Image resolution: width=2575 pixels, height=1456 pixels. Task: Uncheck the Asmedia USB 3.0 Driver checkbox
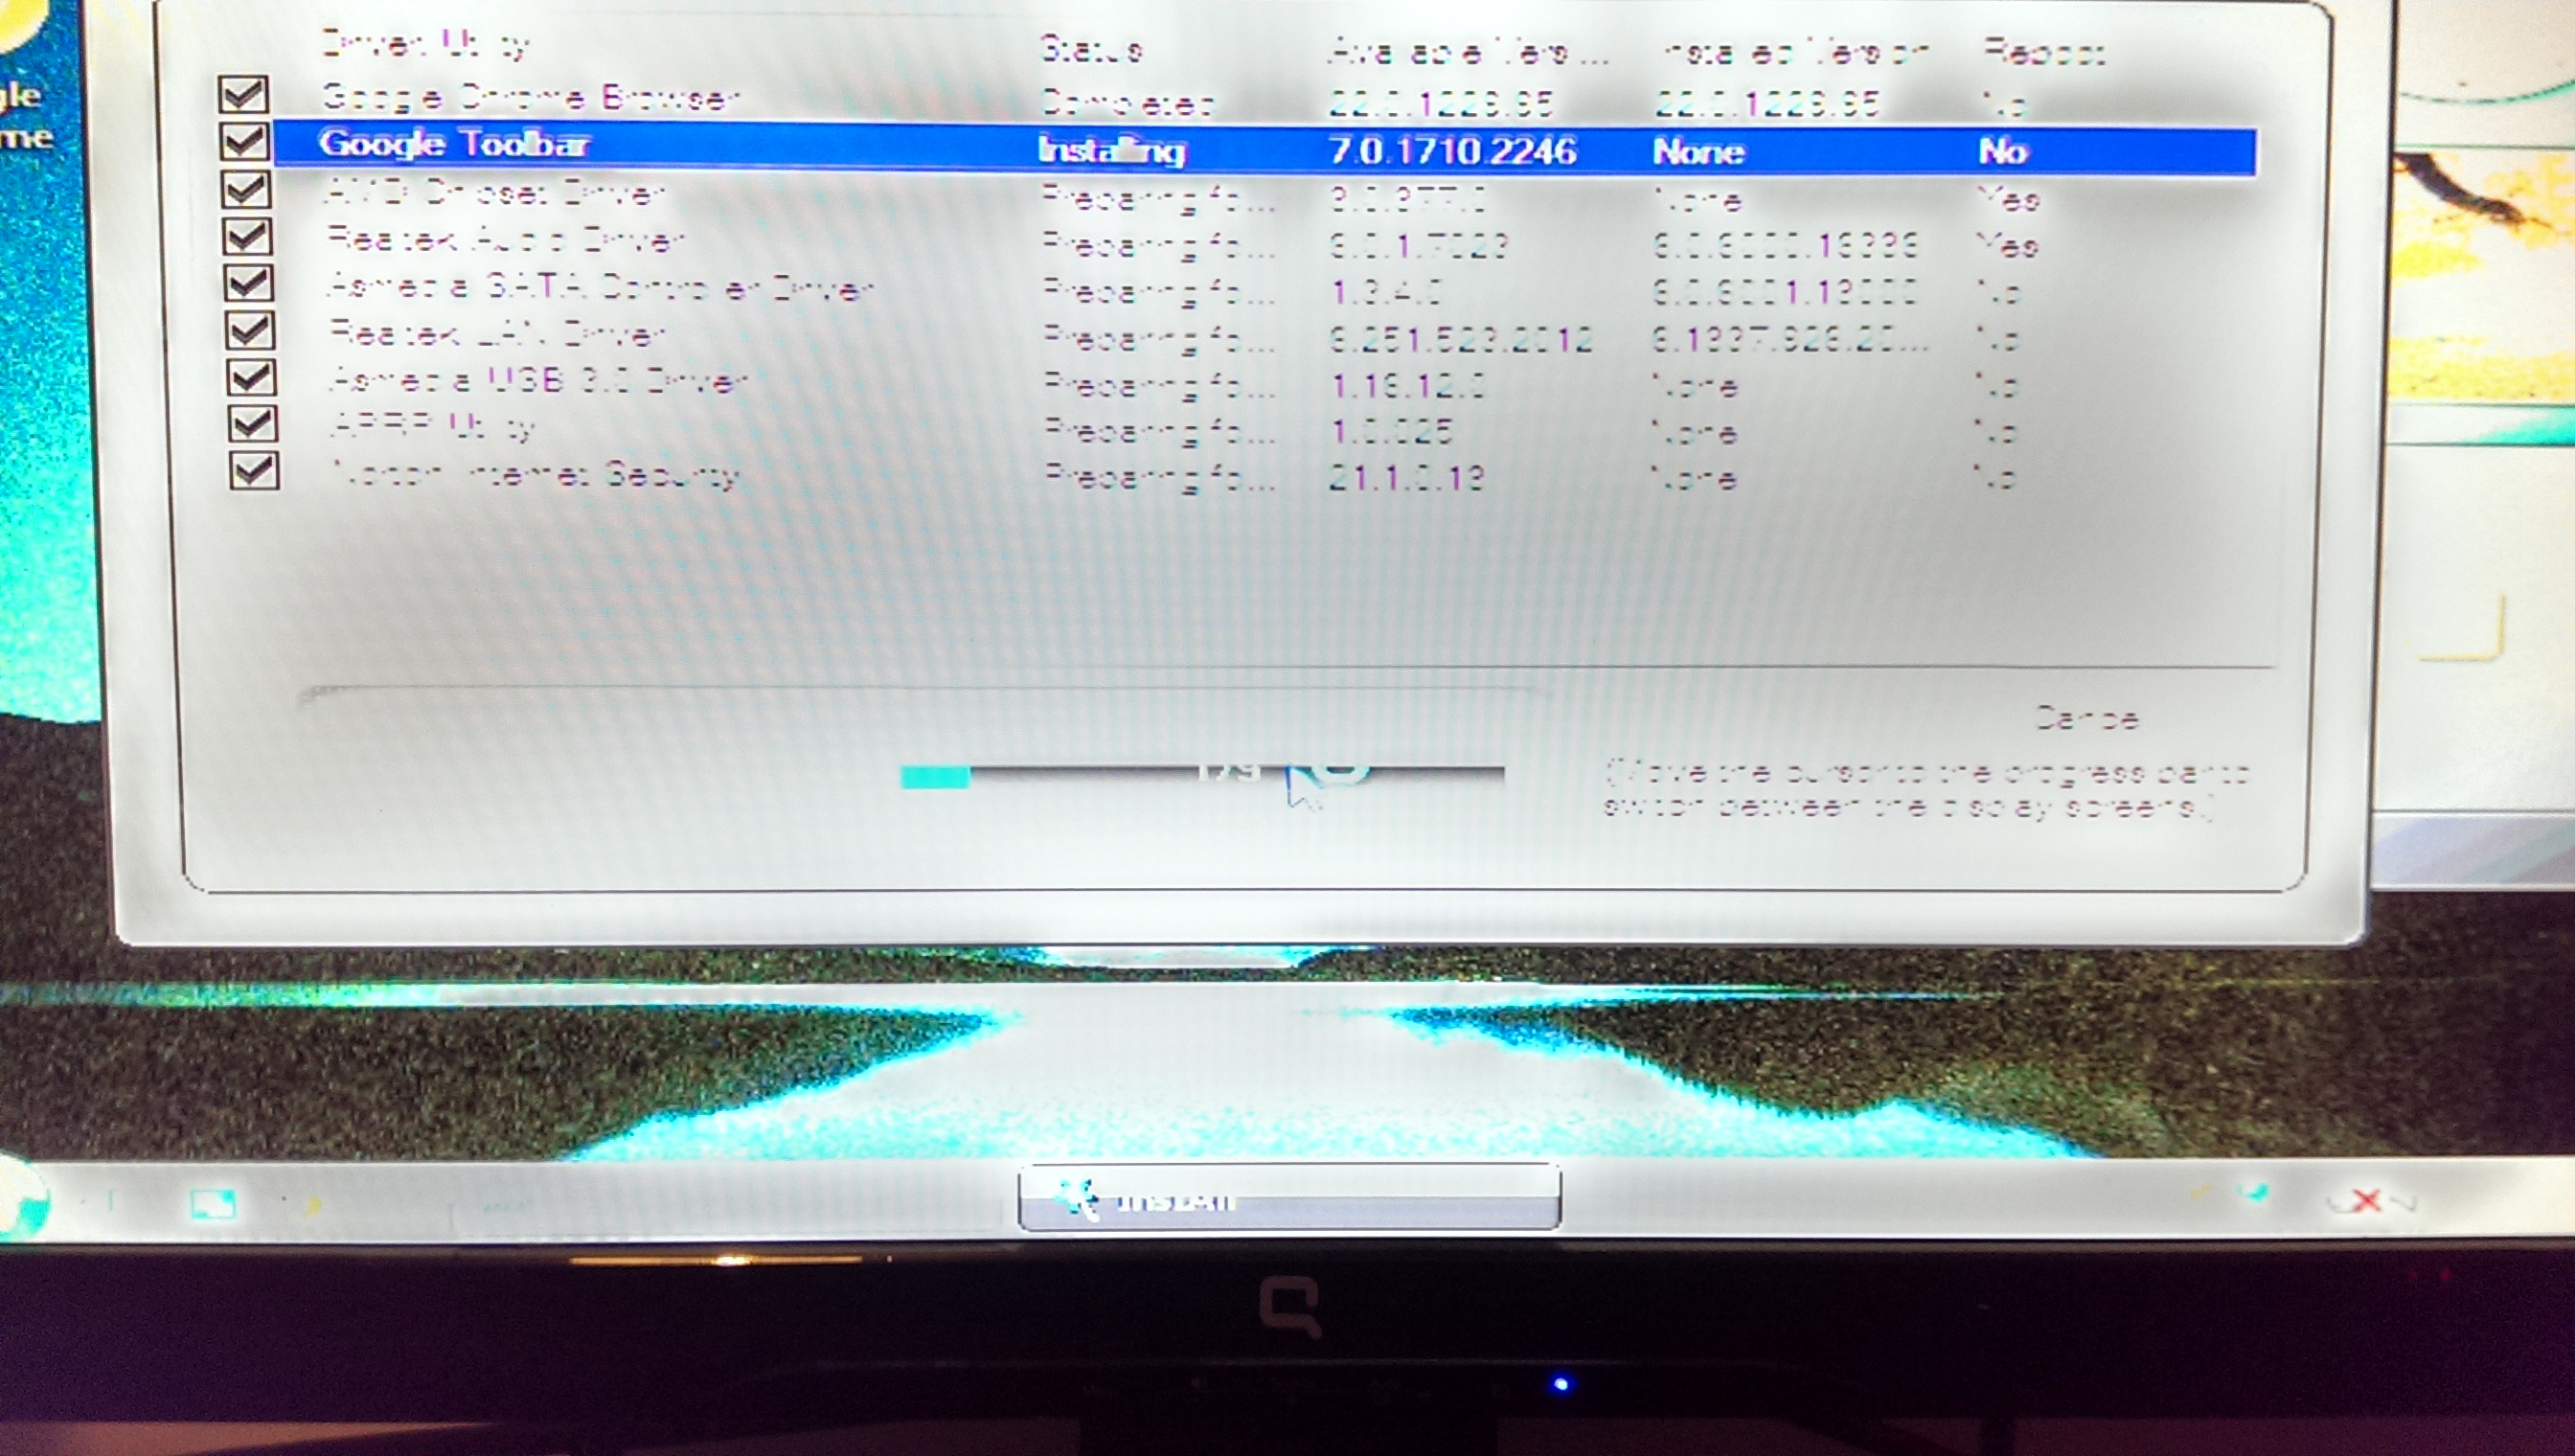coord(251,377)
